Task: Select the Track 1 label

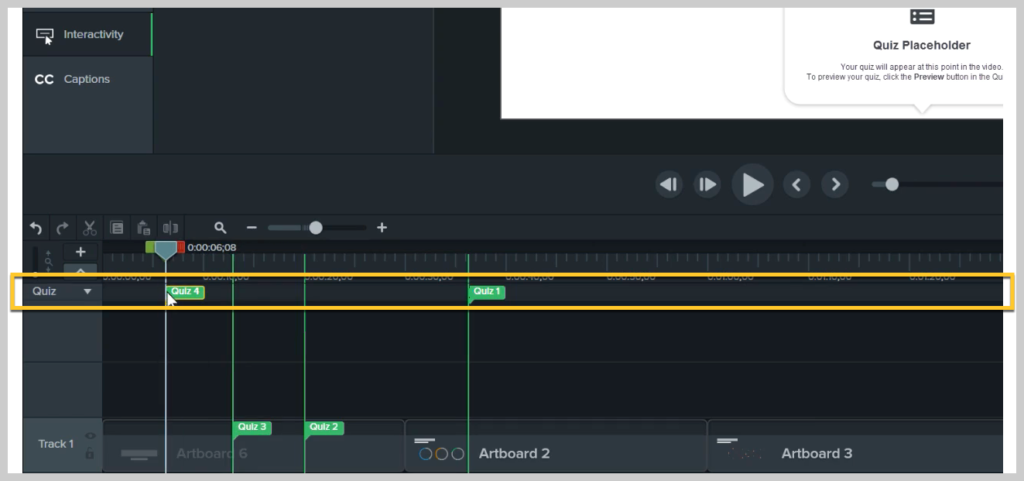Action: (x=56, y=444)
